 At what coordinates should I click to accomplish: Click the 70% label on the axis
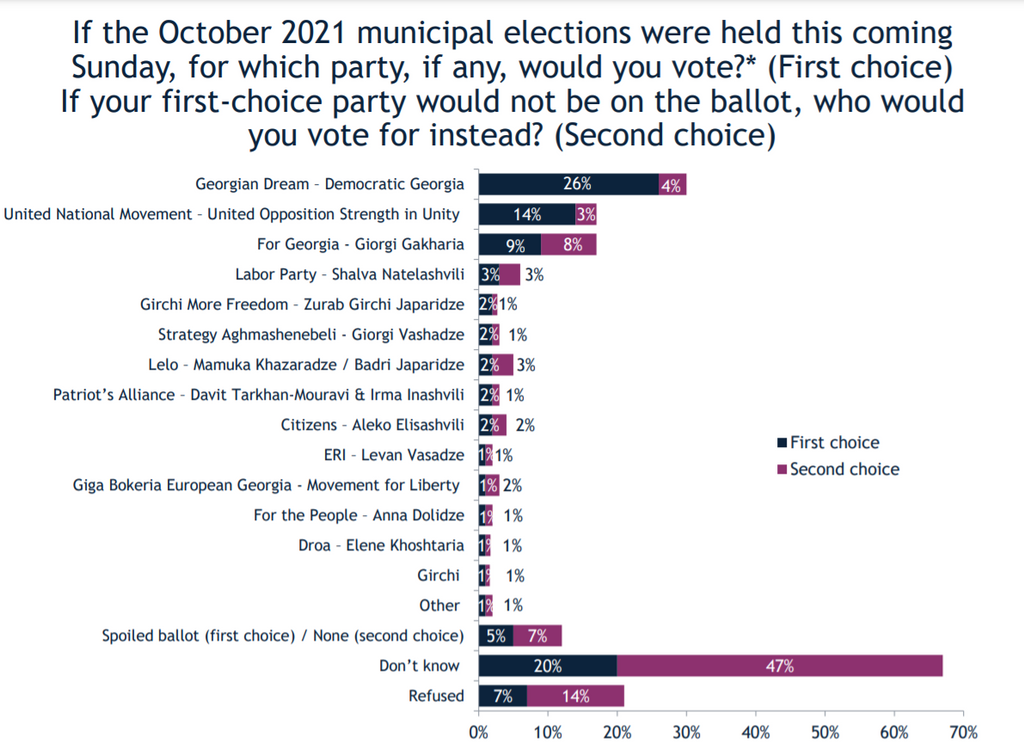point(962,730)
